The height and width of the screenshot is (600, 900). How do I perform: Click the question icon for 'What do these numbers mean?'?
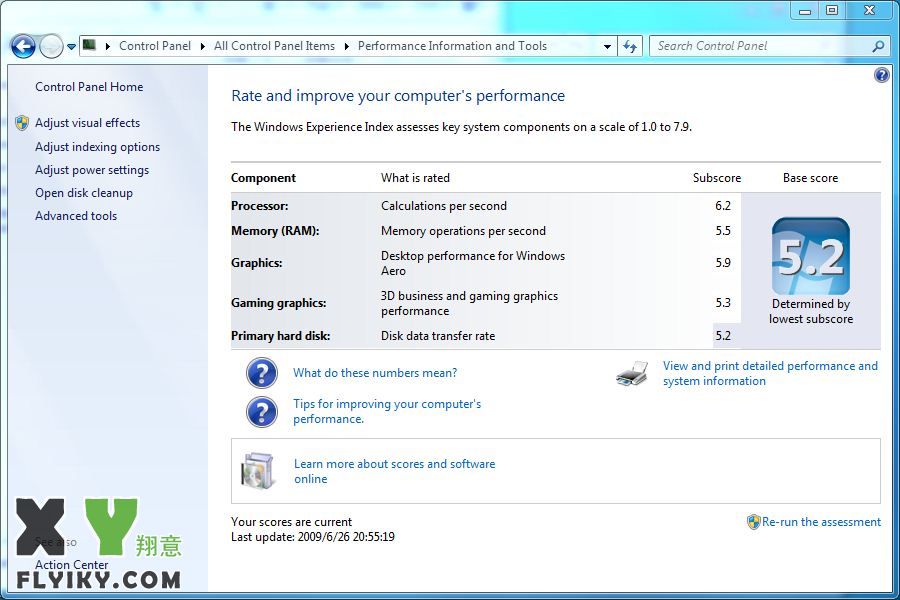pyautogui.click(x=262, y=373)
